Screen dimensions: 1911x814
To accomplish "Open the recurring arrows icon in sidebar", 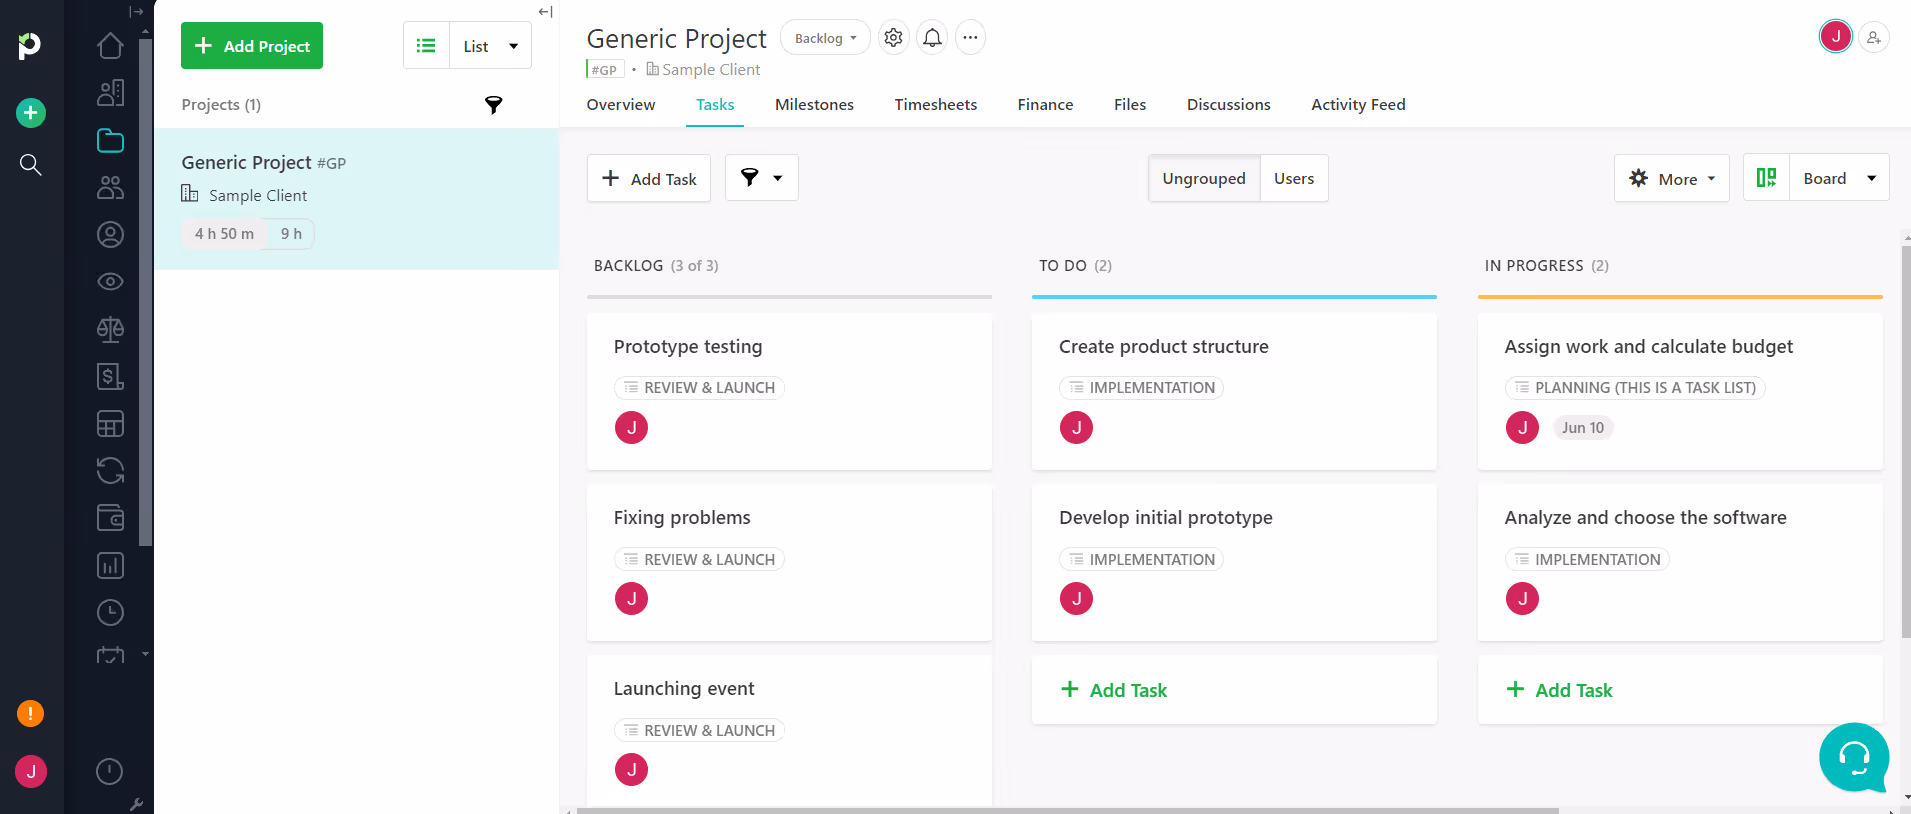I will pyautogui.click(x=110, y=470).
